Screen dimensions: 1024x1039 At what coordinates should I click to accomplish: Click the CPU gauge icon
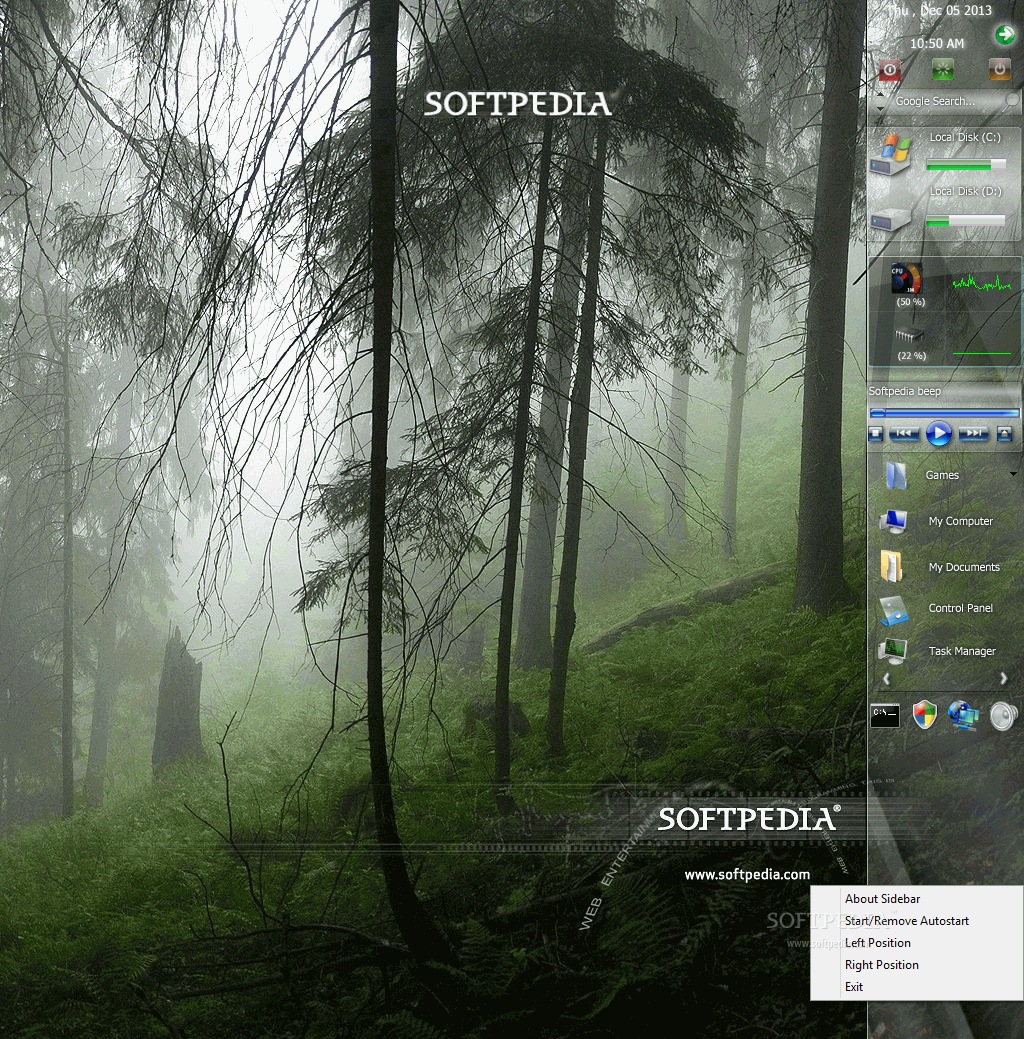[906, 278]
